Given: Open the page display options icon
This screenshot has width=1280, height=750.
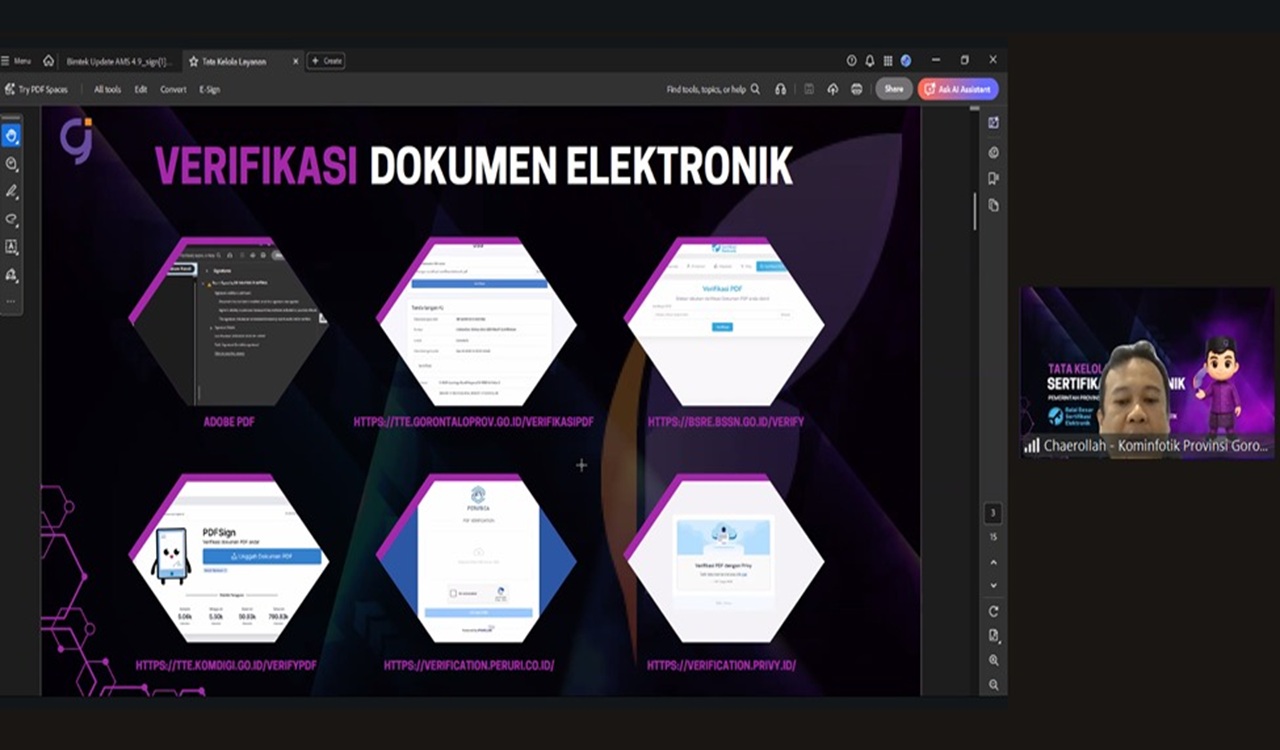Looking at the screenshot, I should tap(993, 635).
